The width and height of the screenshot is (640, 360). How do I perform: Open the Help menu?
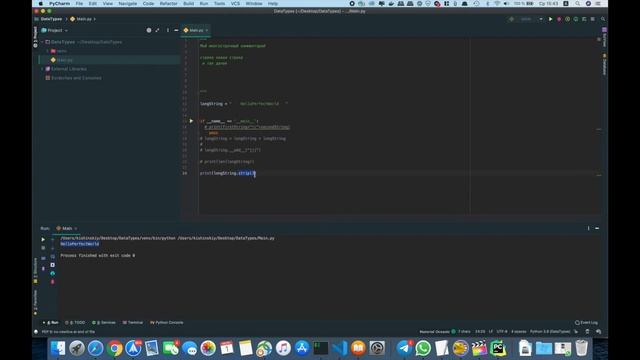tap(273, 4)
